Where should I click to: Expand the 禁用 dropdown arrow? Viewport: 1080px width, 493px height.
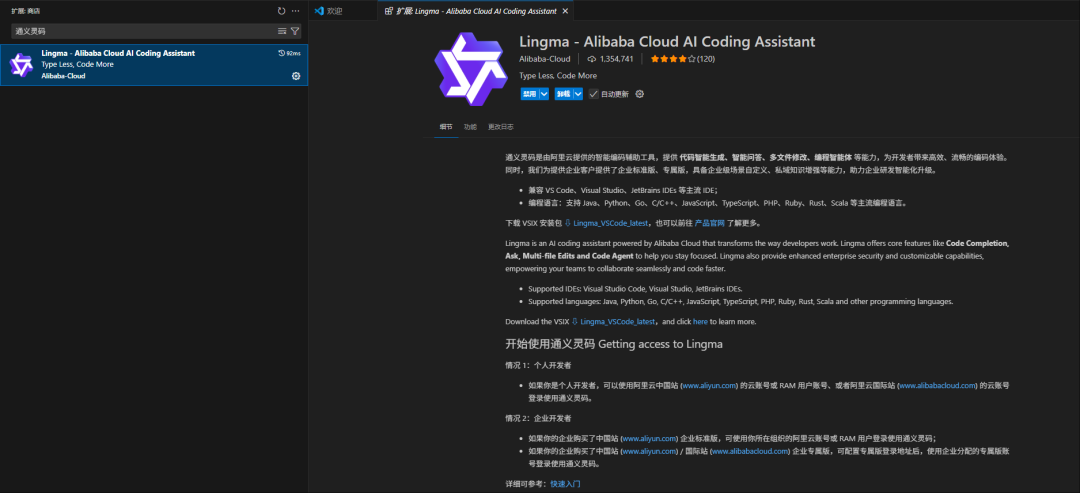(x=544, y=94)
